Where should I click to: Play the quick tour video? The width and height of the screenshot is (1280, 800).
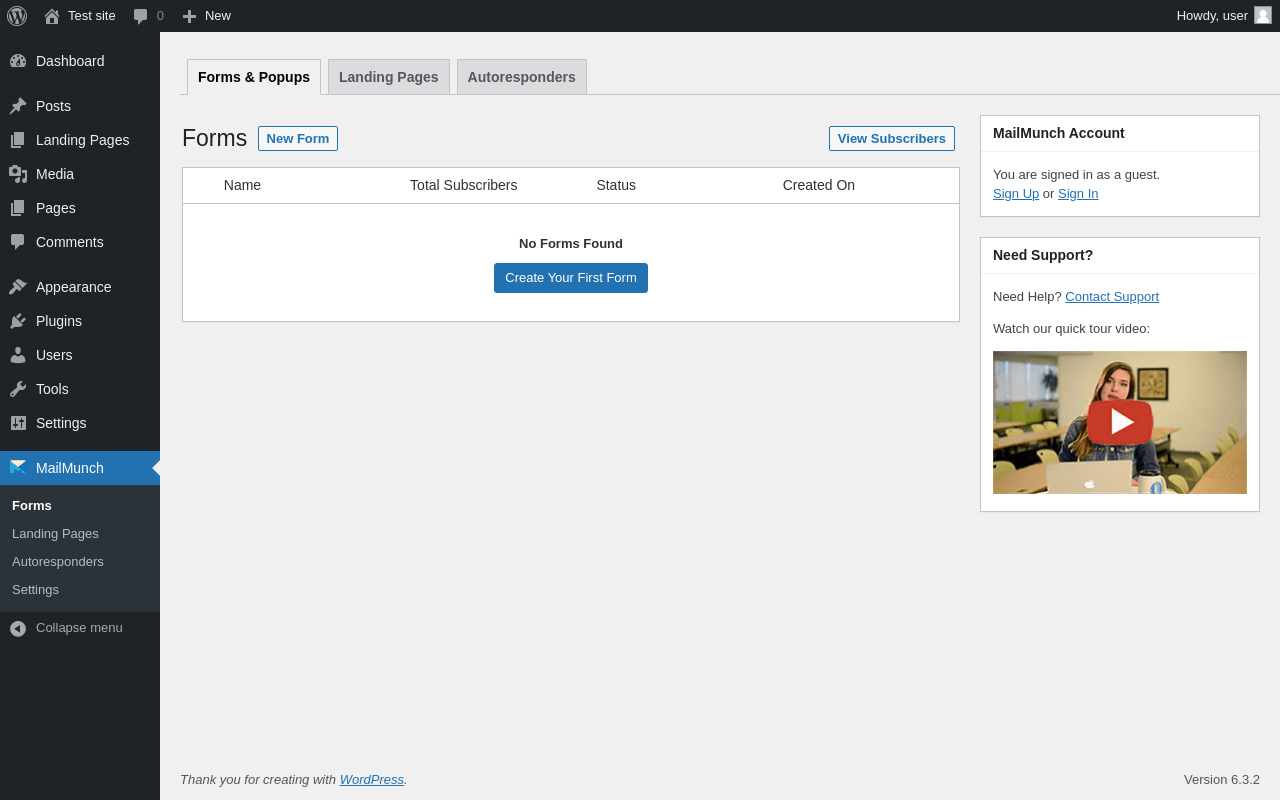click(x=1120, y=422)
